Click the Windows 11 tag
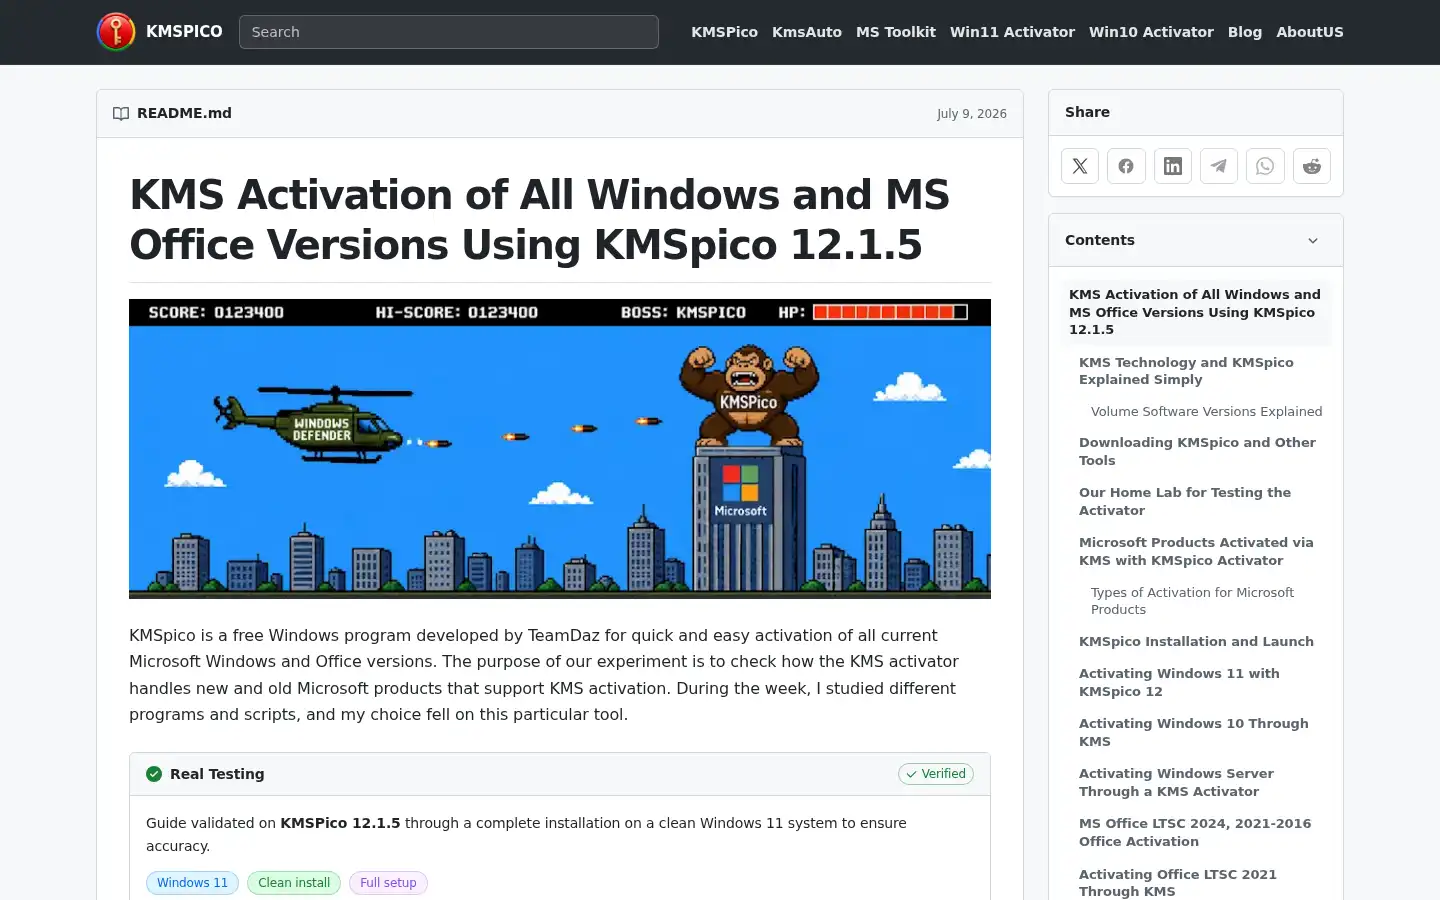The height and width of the screenshot is (900, 1440). (192, 883)
